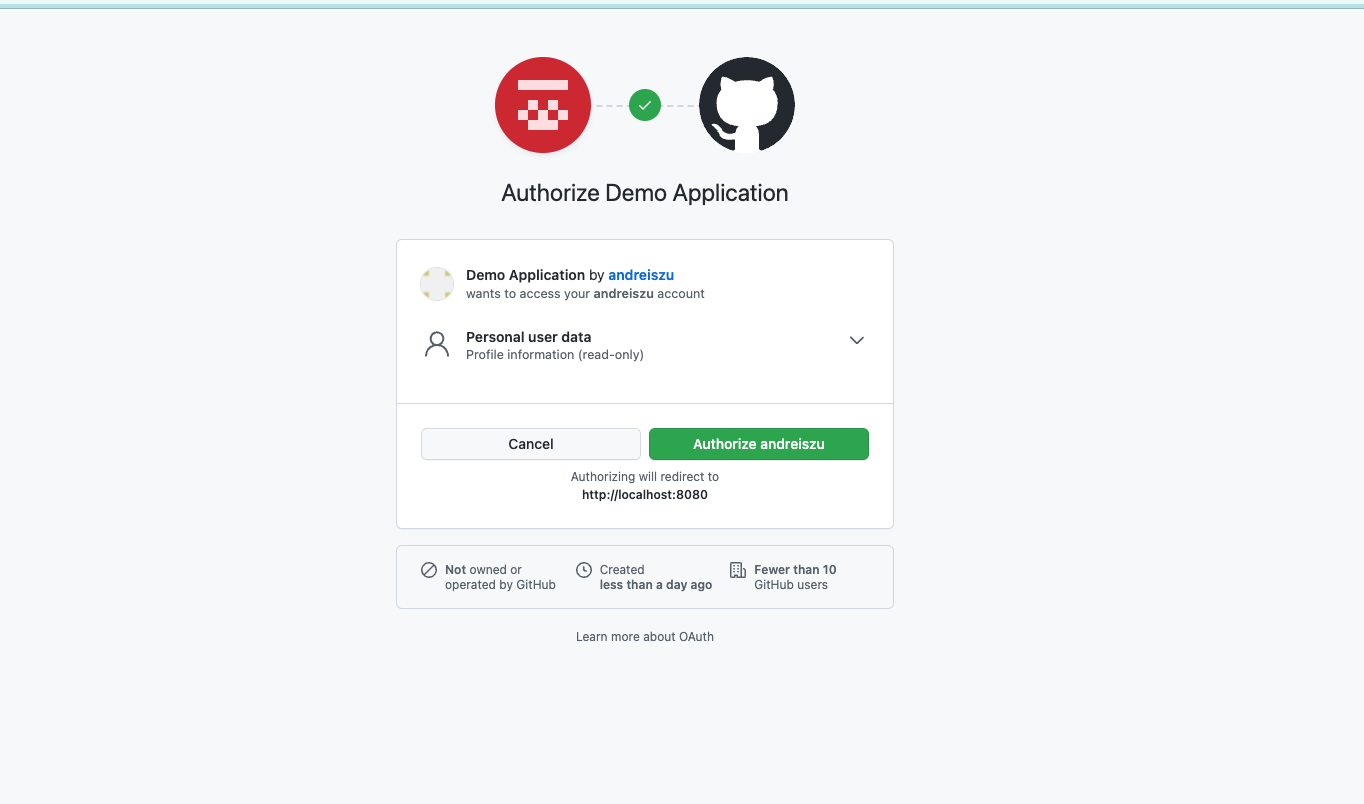Expand the Personal user data chevron

(x=856, y=340)
